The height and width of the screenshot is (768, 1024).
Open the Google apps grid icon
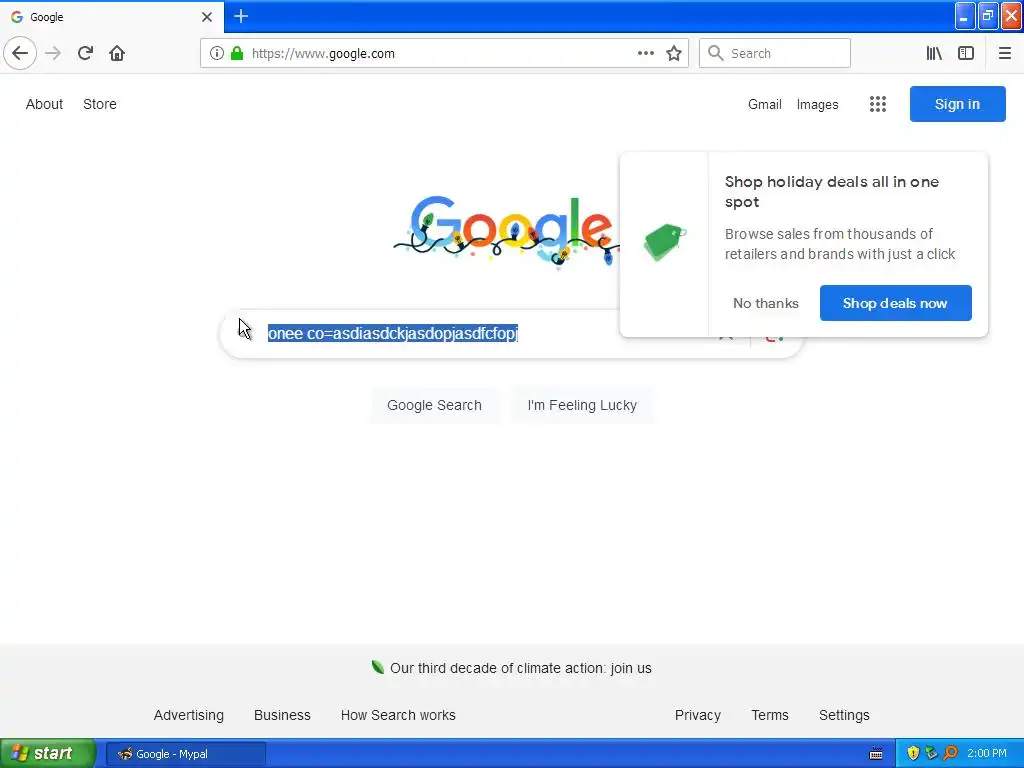coord(878,104)
